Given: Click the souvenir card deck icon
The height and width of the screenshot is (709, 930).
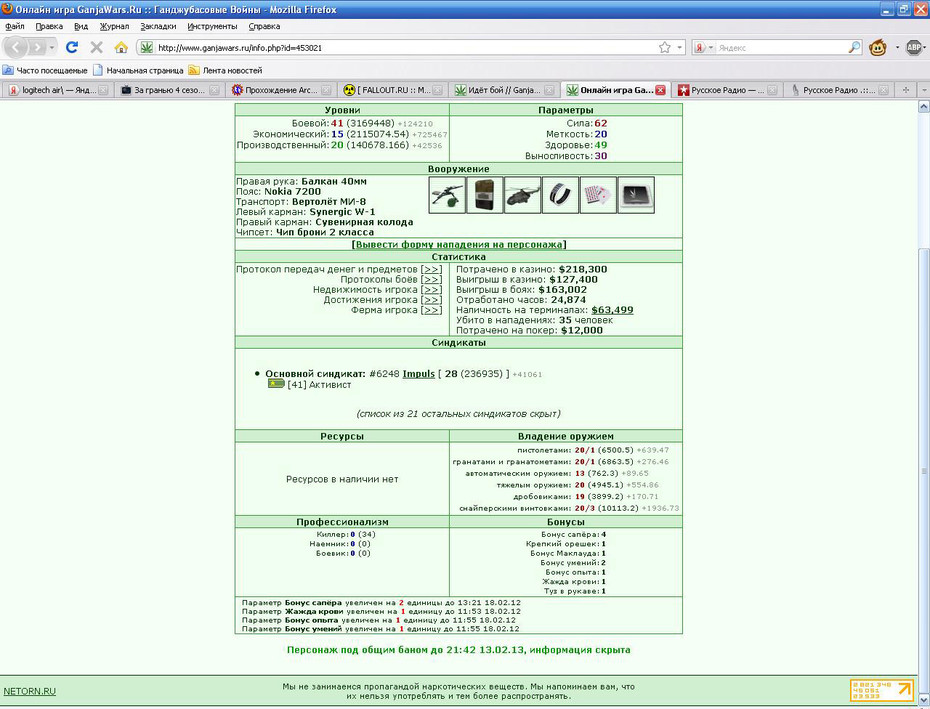Looking at the screenshot, I should (598, 195).
